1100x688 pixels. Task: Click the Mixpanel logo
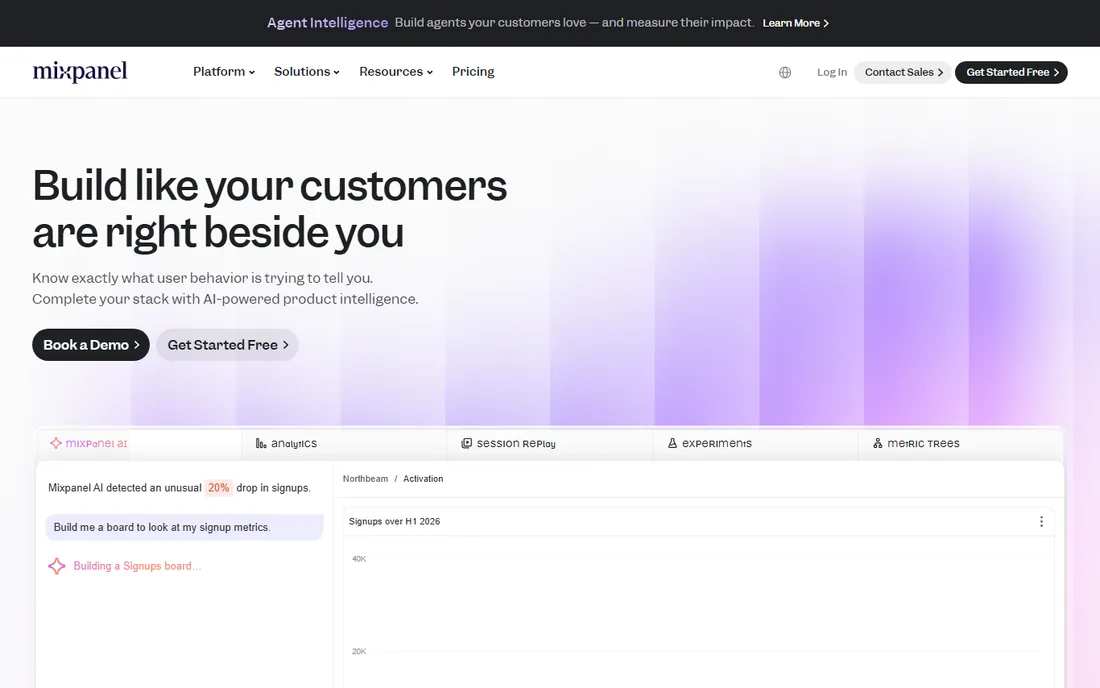click(x=80, y=72)
